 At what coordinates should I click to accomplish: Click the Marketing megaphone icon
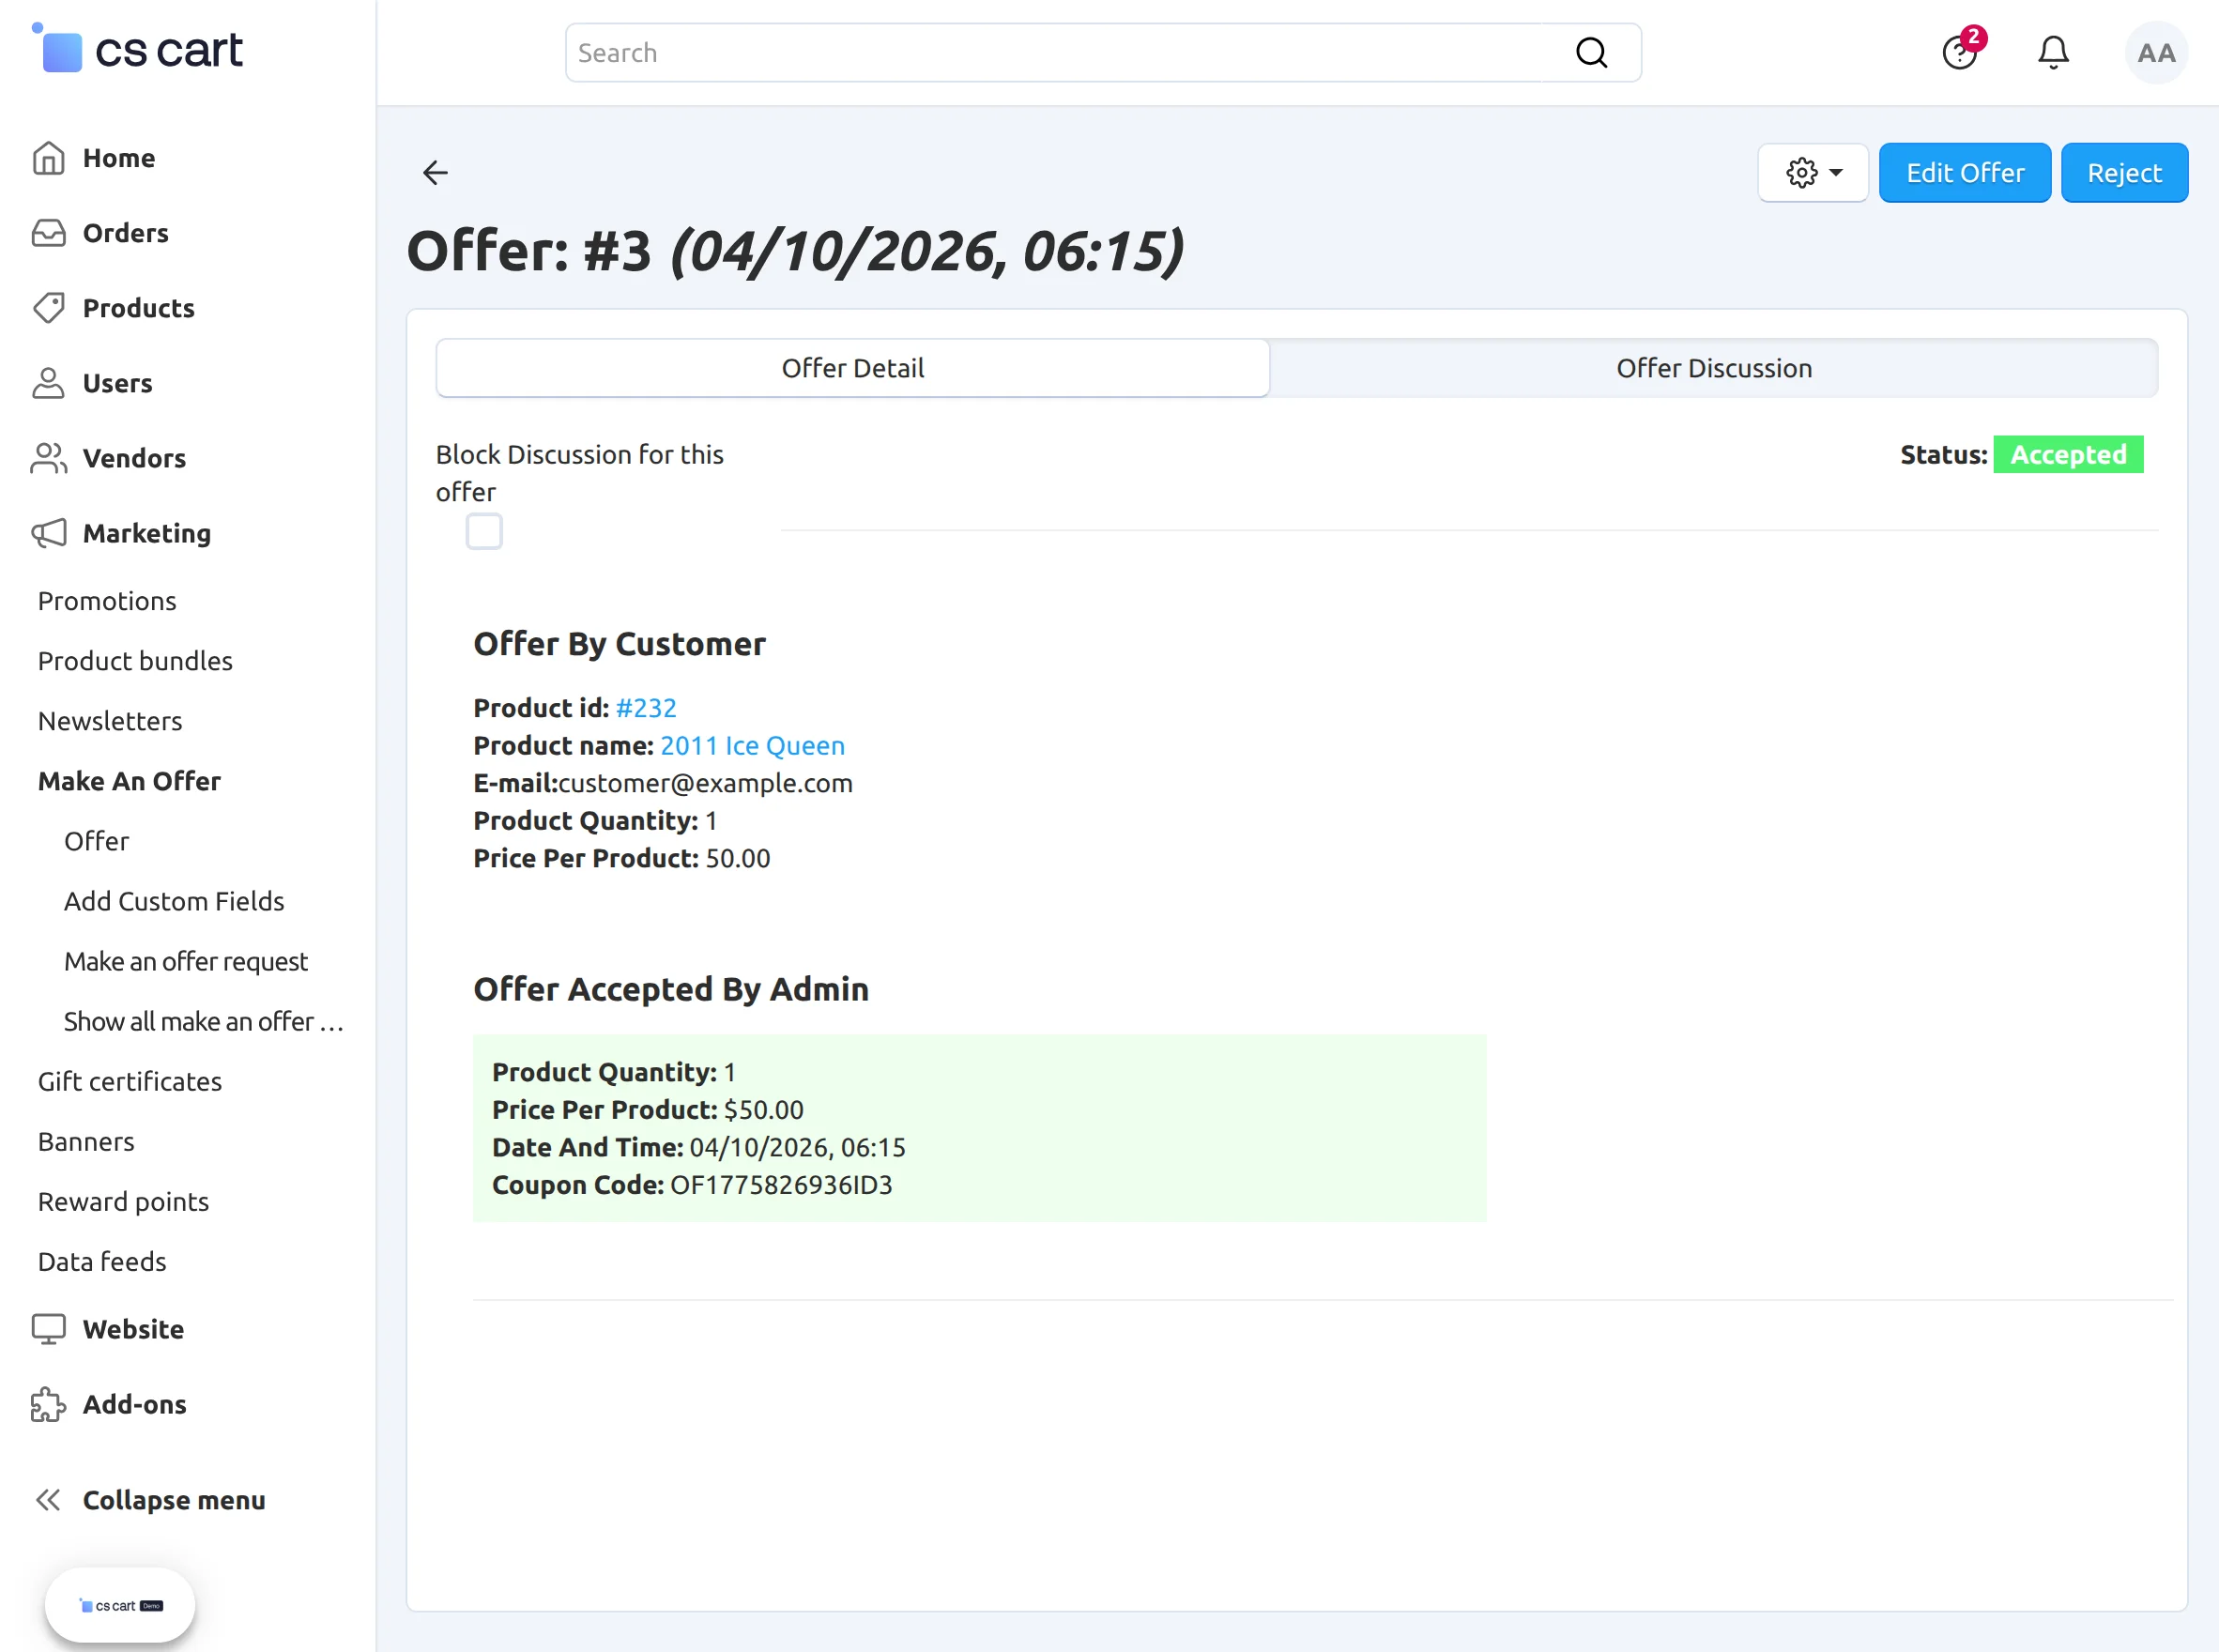point(48,533)
